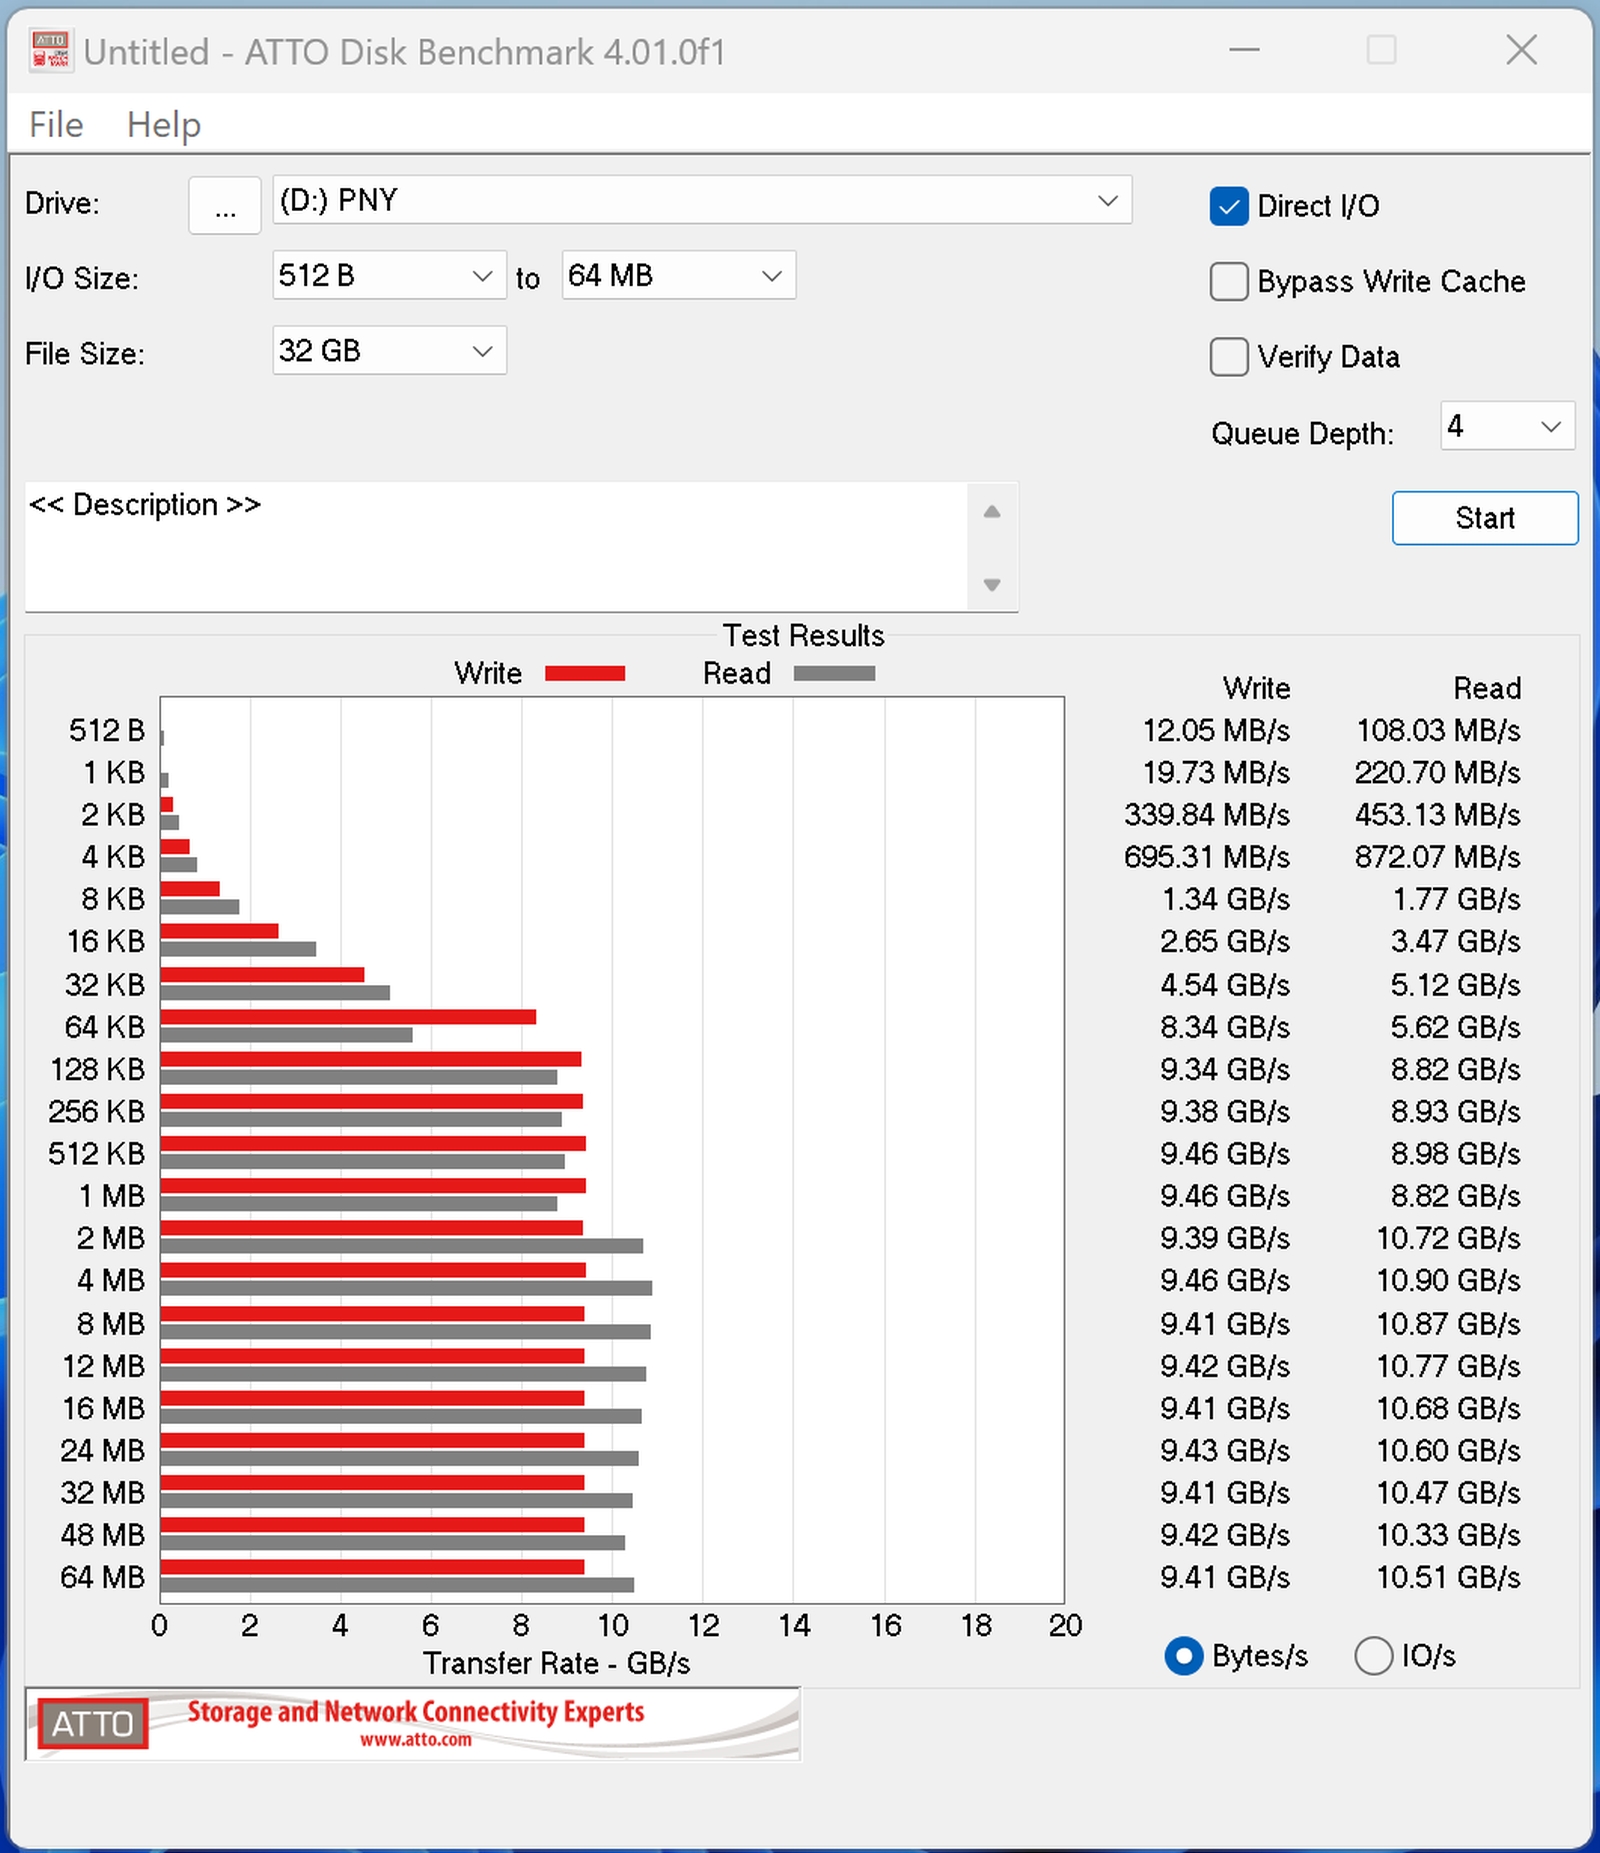Click into the Description text field
Screen dimensions: 1600x1853
pos(496,546)
